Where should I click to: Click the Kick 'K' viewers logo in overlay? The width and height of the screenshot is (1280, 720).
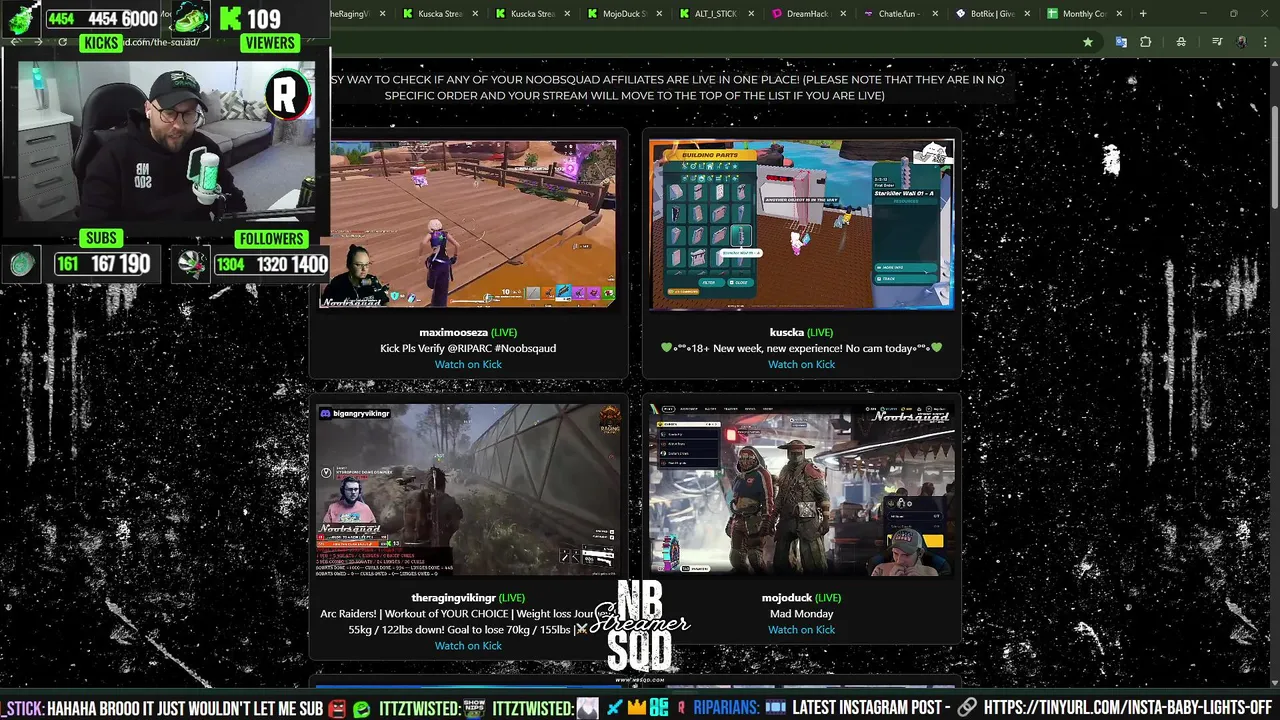click(230, 18)
